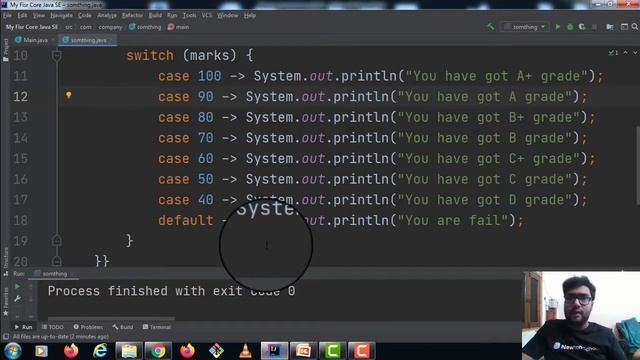The width and height of the screenshot is (640, 360).
Task: Open the TODO tool window
Action: 53,327
